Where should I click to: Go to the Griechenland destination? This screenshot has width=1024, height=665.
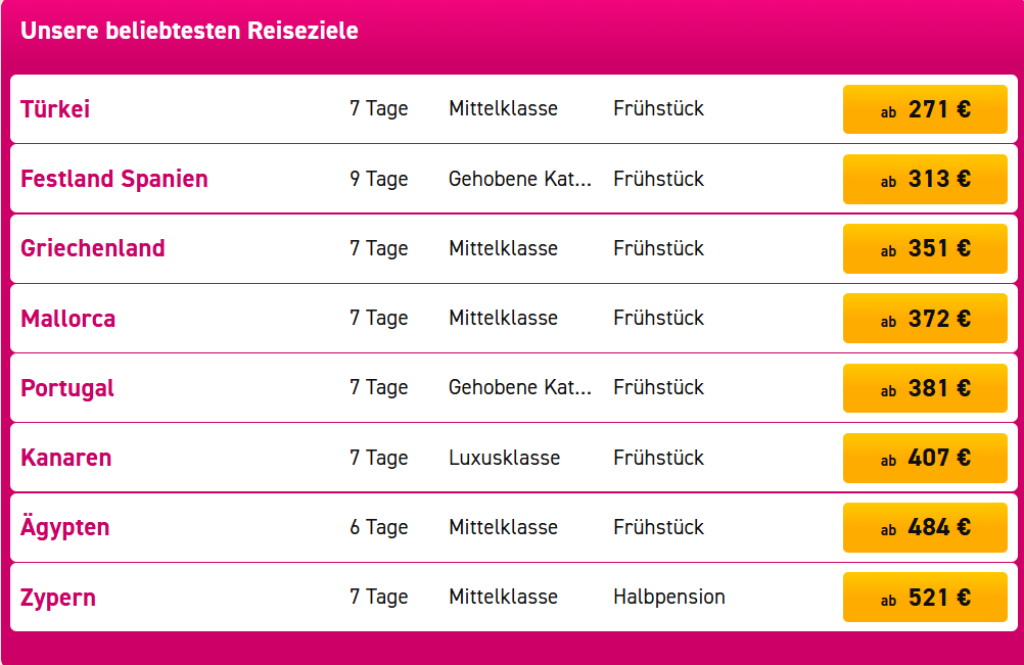tap(92, 248)
